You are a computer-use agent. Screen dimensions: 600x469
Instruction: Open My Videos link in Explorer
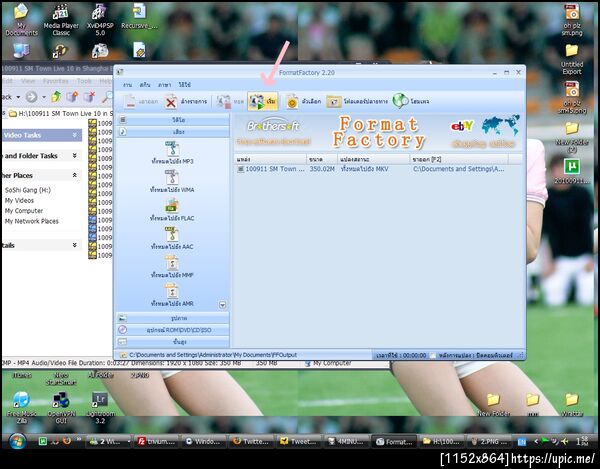click(x=19, y=200)
